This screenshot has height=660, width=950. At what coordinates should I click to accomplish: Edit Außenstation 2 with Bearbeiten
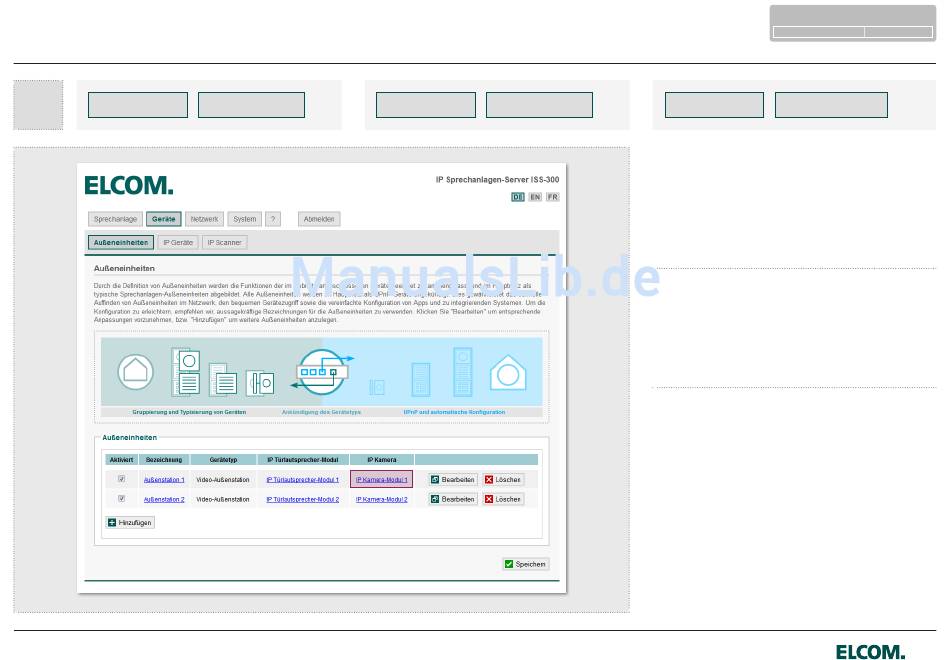[453, 499]
